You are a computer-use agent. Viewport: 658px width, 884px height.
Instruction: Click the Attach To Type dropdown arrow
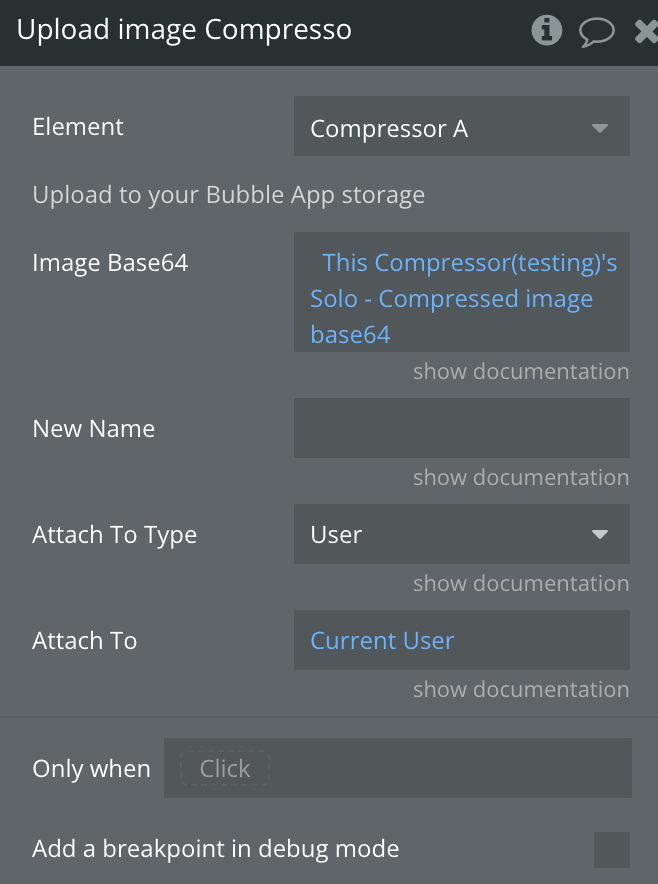coord(600,534)
